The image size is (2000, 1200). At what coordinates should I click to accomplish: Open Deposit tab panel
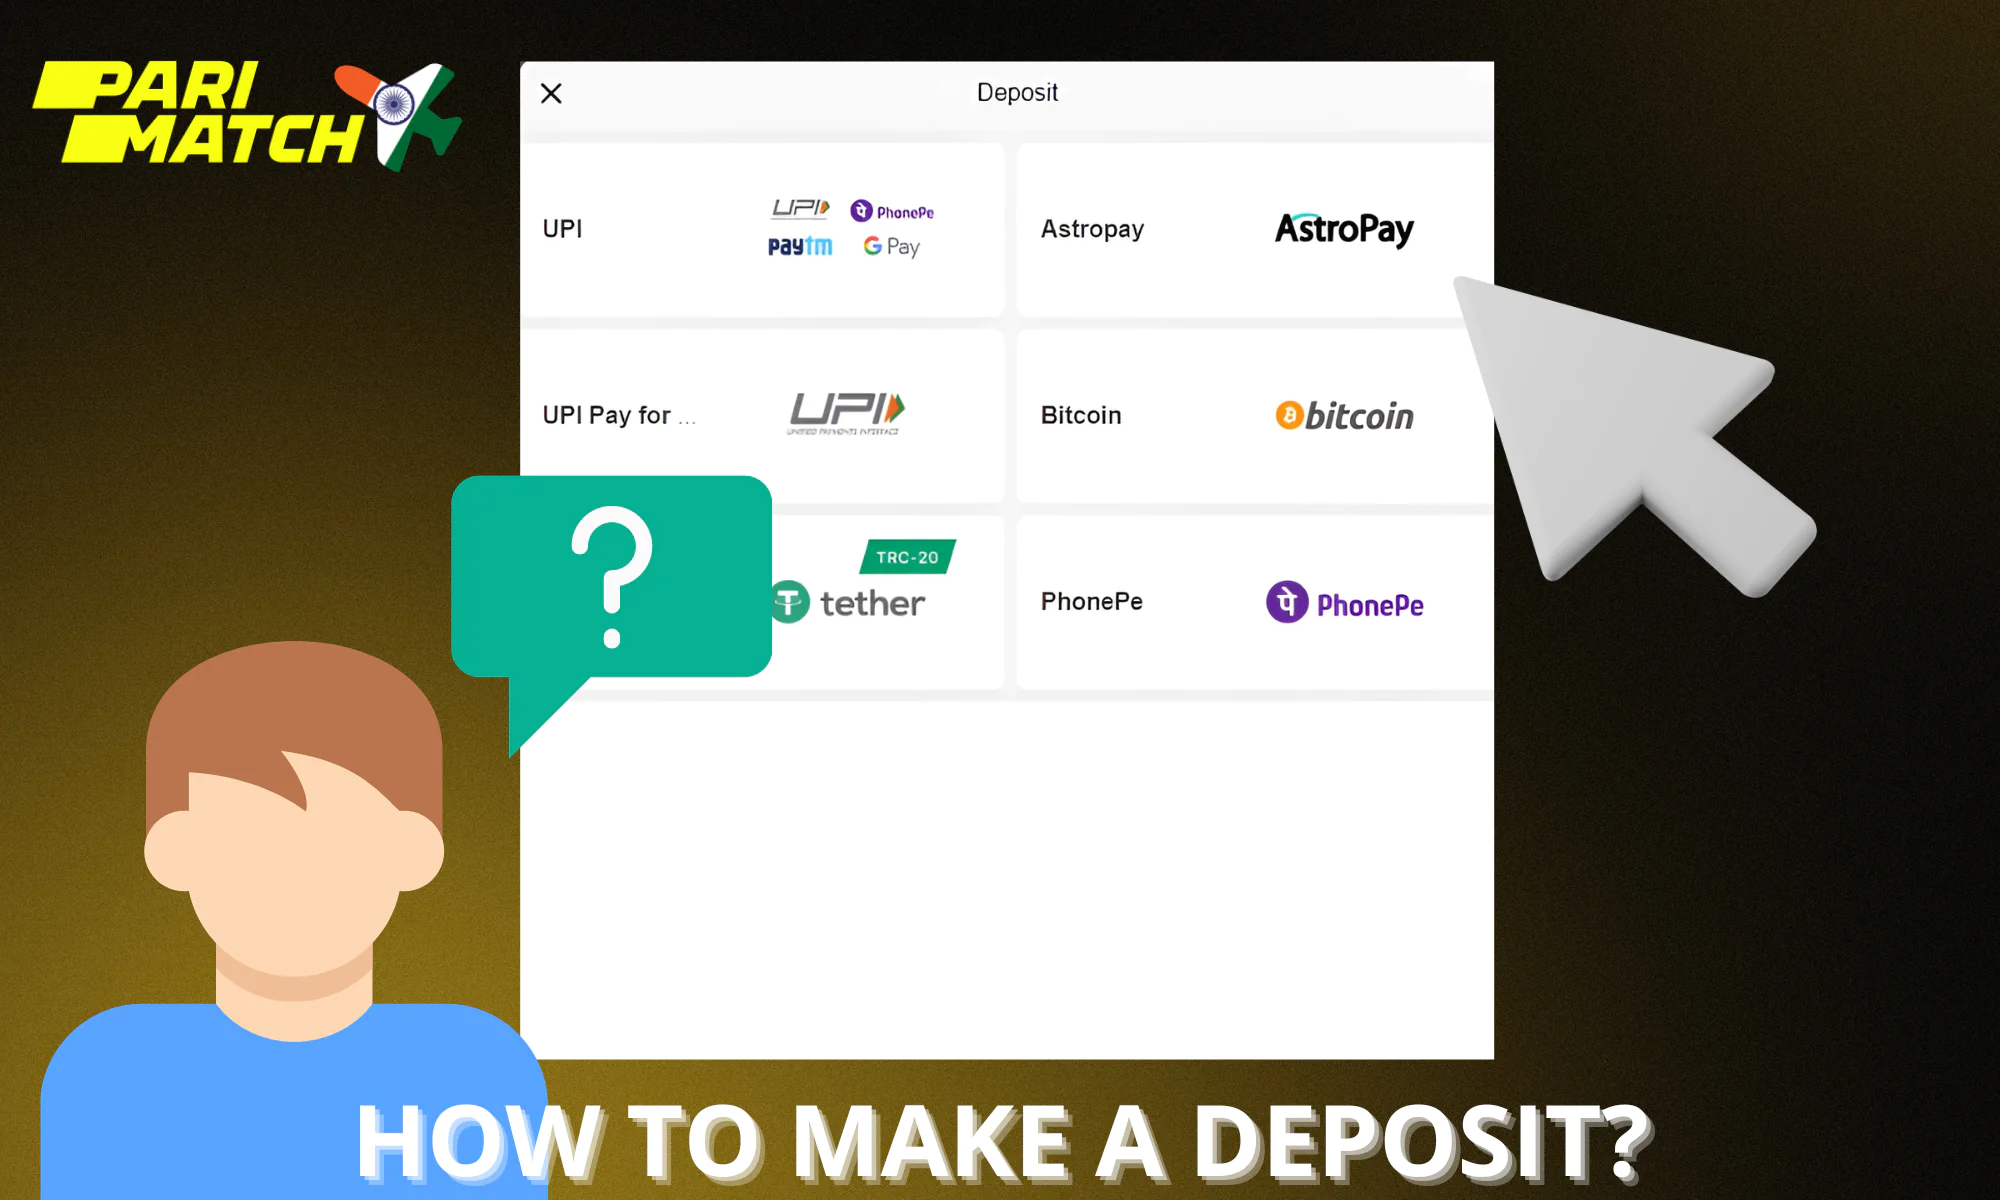[x=1014, y=93]
